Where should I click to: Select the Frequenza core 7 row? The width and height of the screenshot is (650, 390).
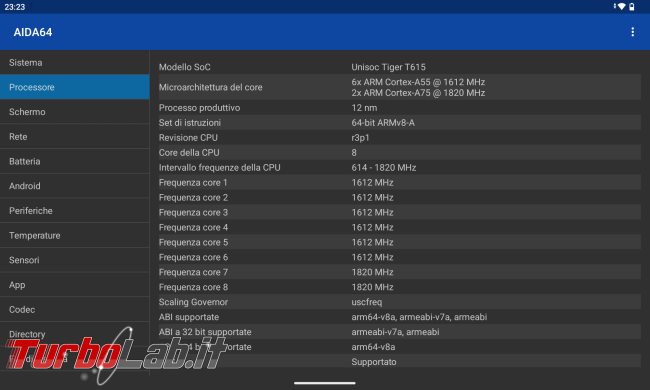400,272
